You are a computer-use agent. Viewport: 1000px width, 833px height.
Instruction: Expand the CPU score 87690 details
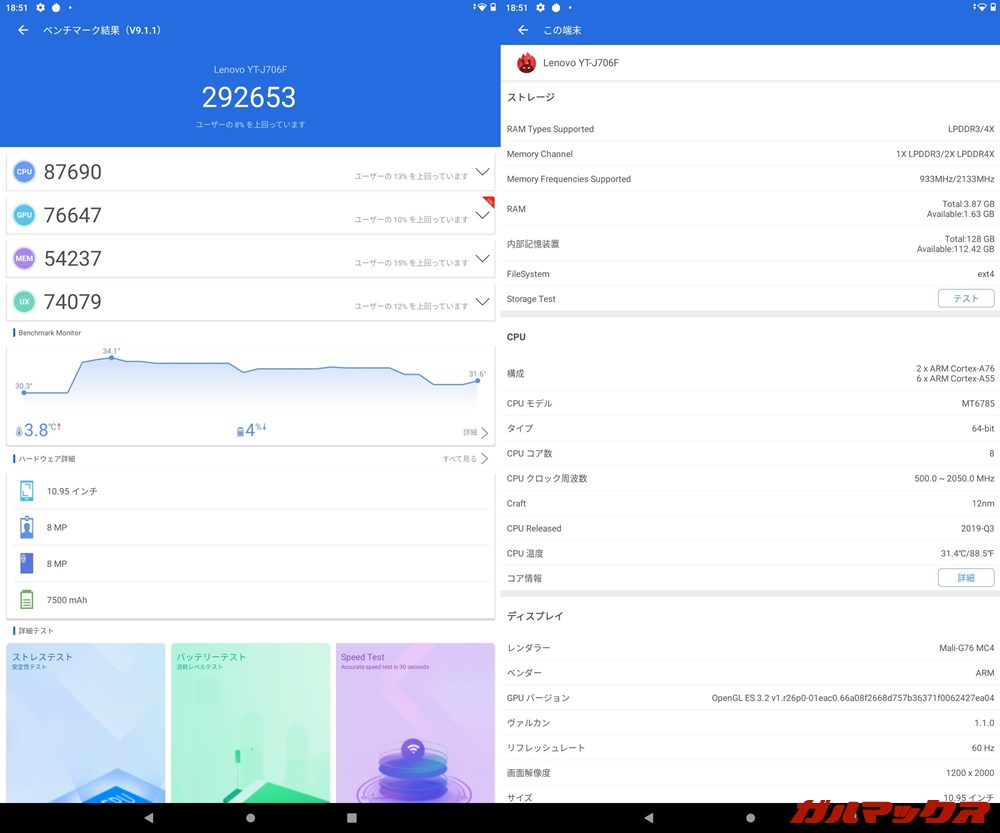[482, 172]
